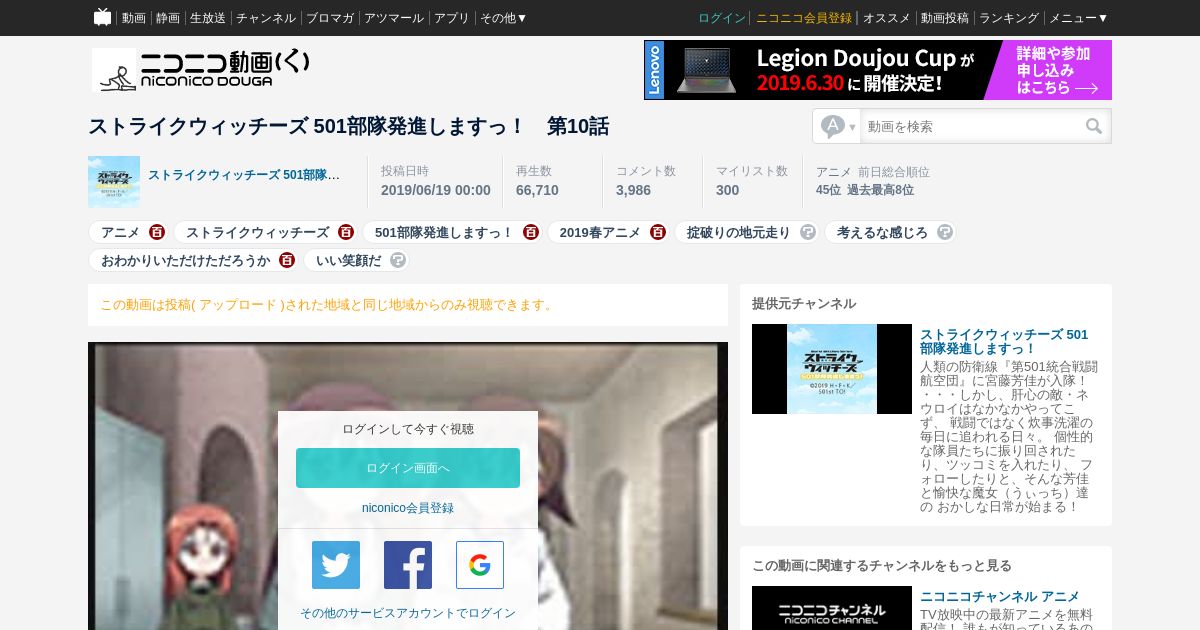Viewport: 1200px width, 630px height.
Task: Click gray dictionary icon beside 掟破りの地元走り
Action: coord(808,232)
